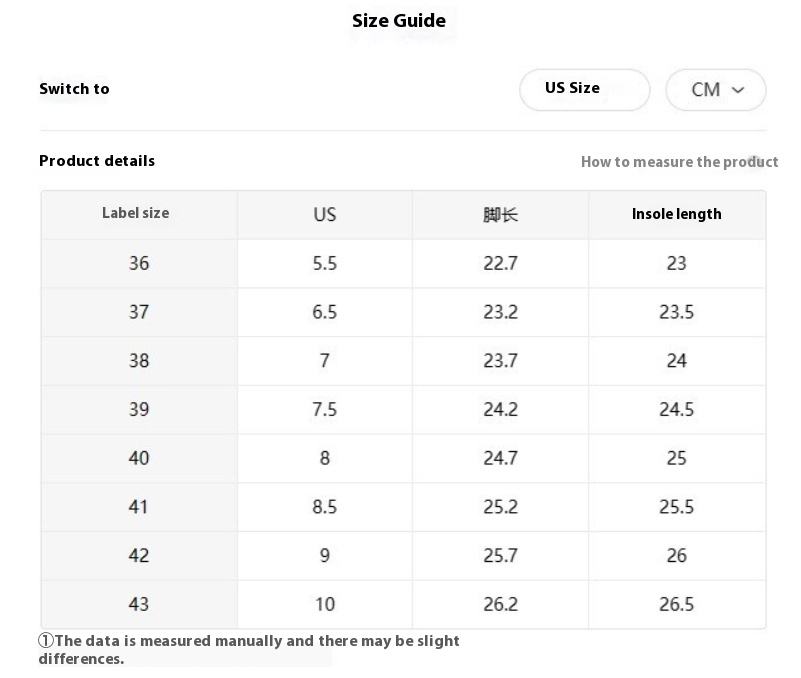Select label size 39 cell

point(139,410)
